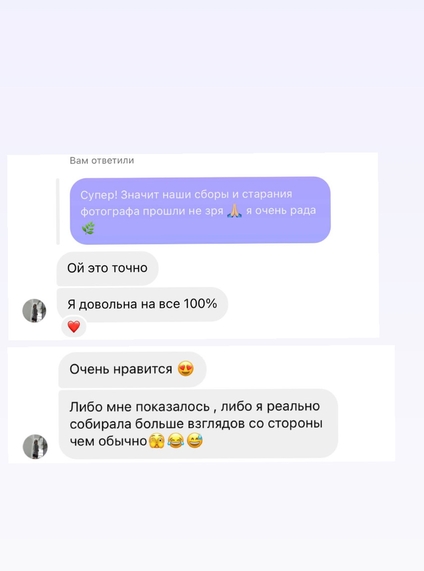This screenshot has width=424, height=571.
Task: Tap the green leaf emoji in purple bubble
Action: [x=88, y=228]
